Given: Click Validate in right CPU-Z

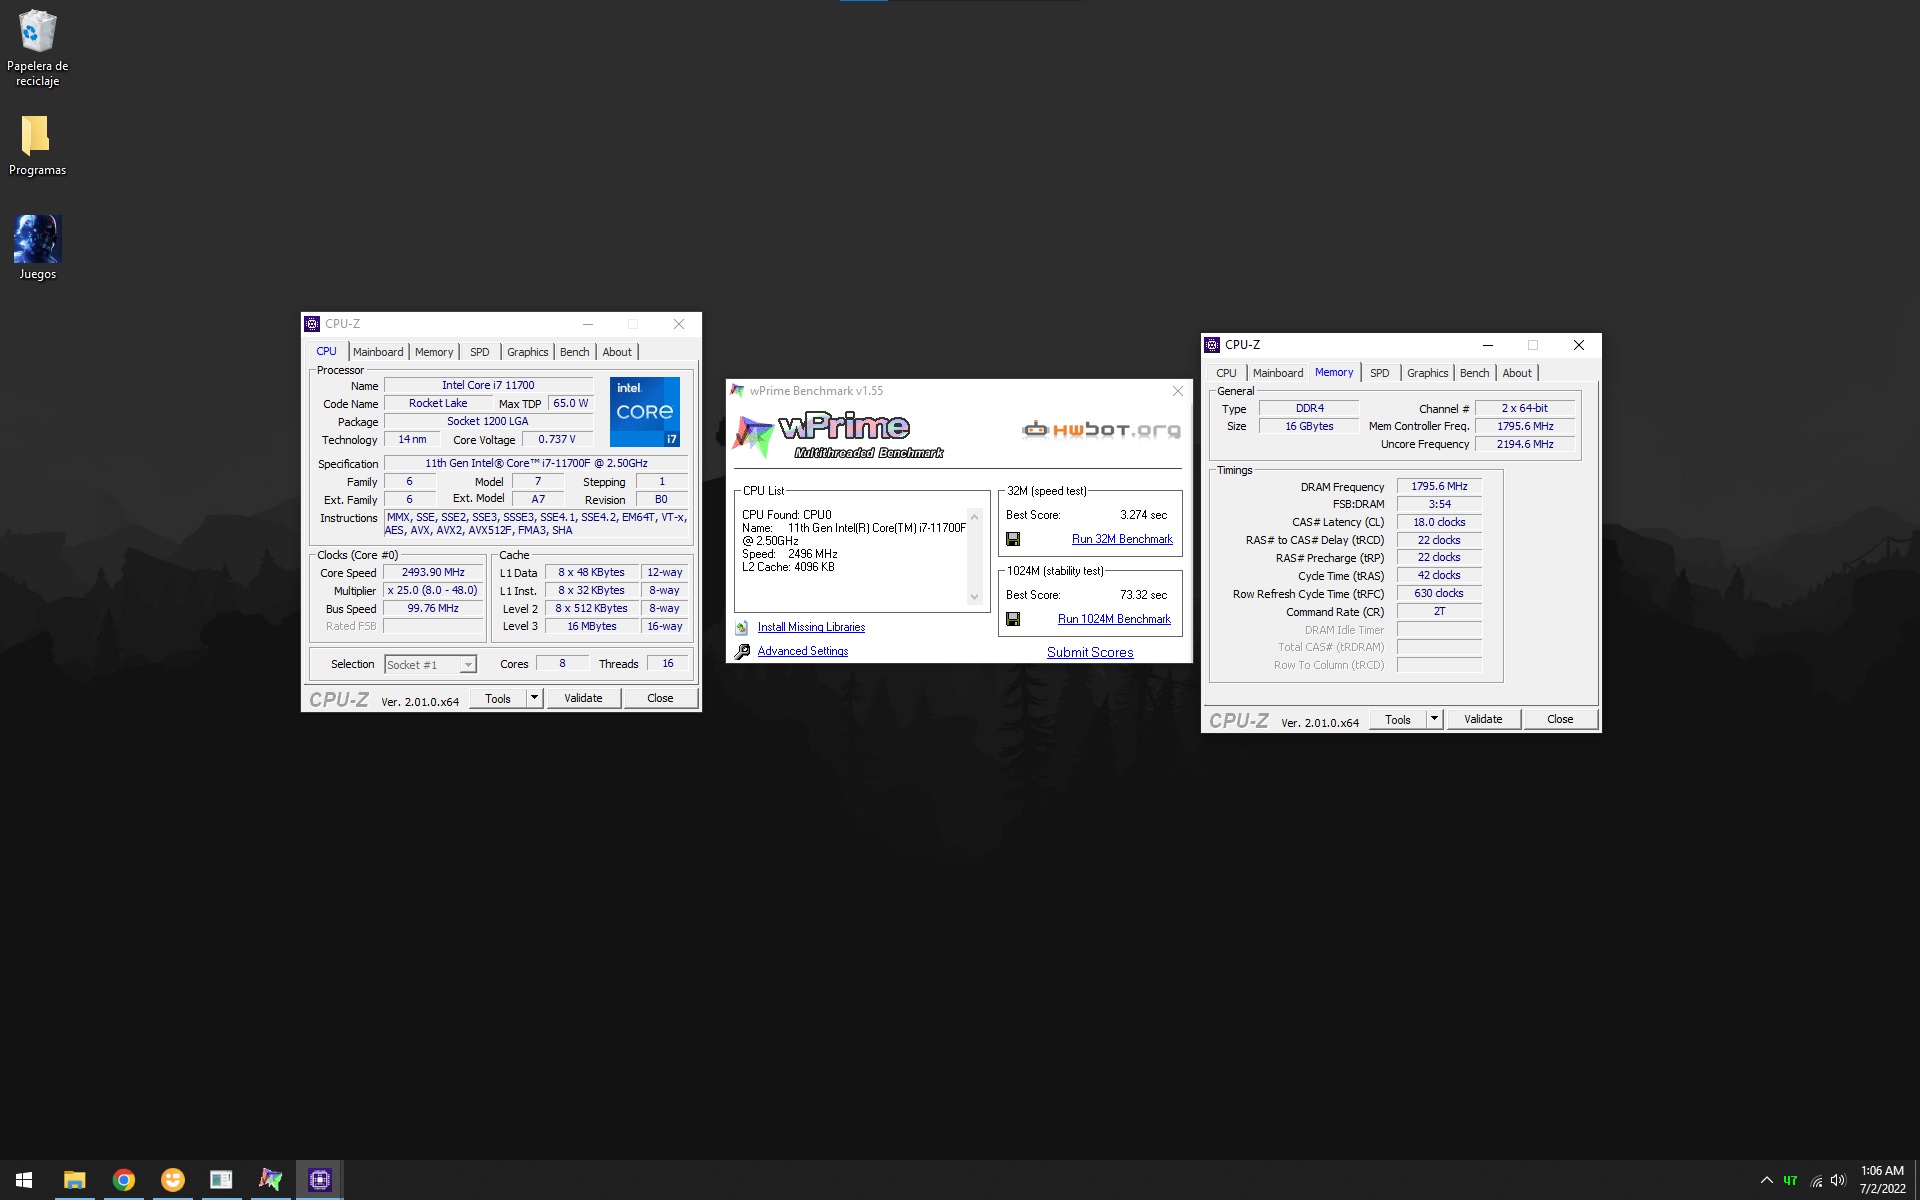Looking at the screenshot, I should click(1483, 719).
